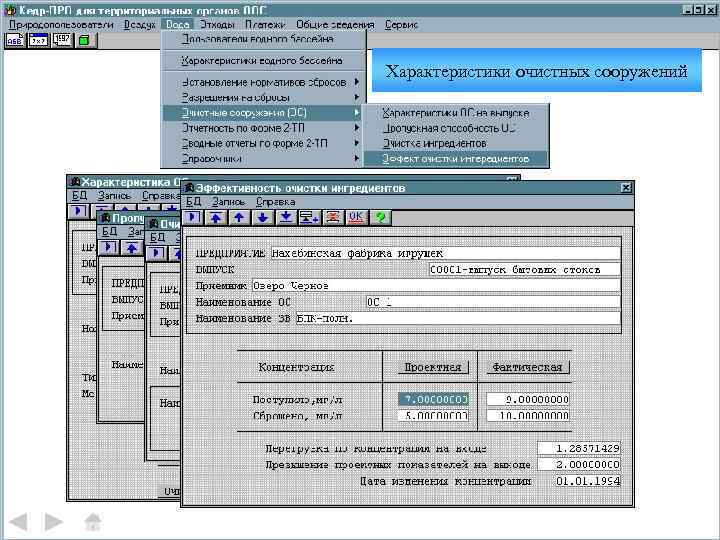
Task: Click the Проектная column button
Action: tap(433, 367)
